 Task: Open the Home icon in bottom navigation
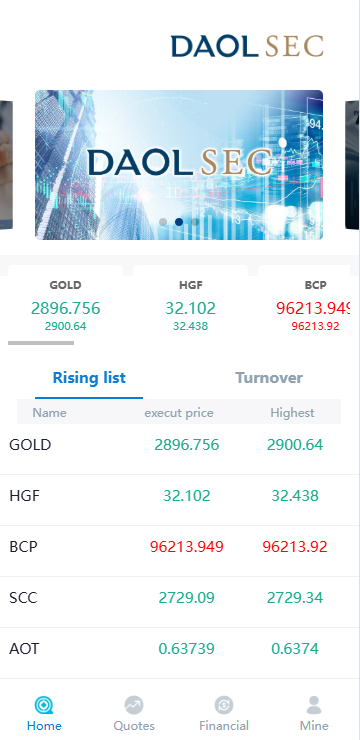click(44, 705)
